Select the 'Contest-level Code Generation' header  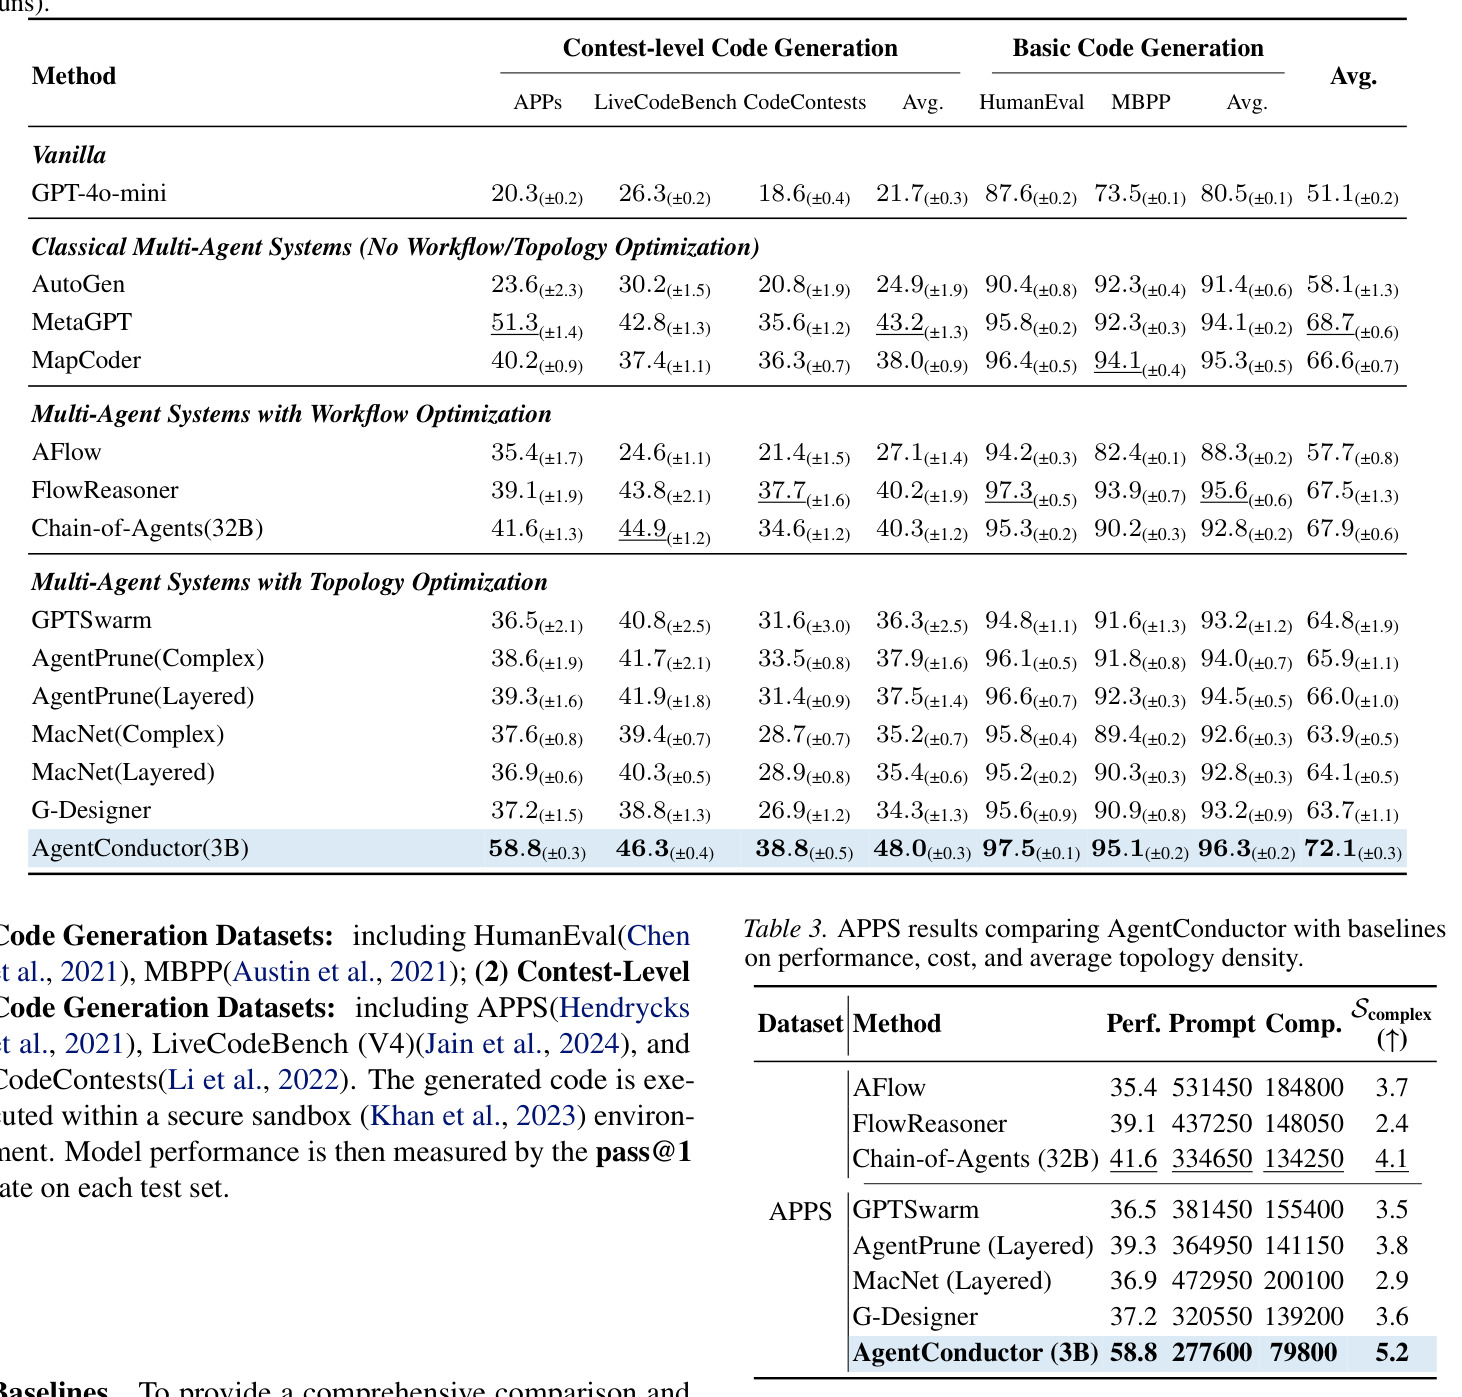click(730, 48)
